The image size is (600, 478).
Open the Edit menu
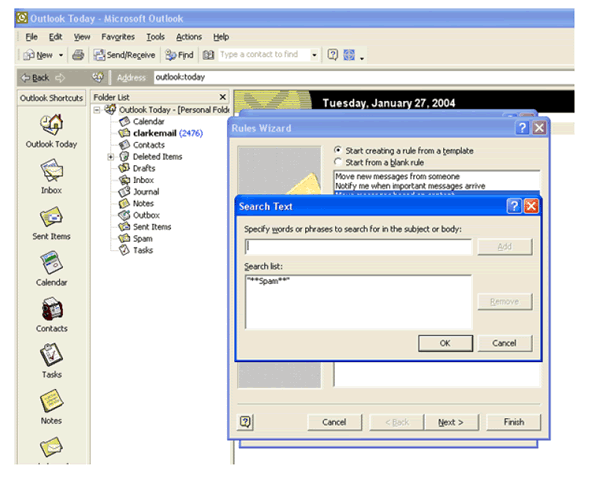click(x=55, y=37)
